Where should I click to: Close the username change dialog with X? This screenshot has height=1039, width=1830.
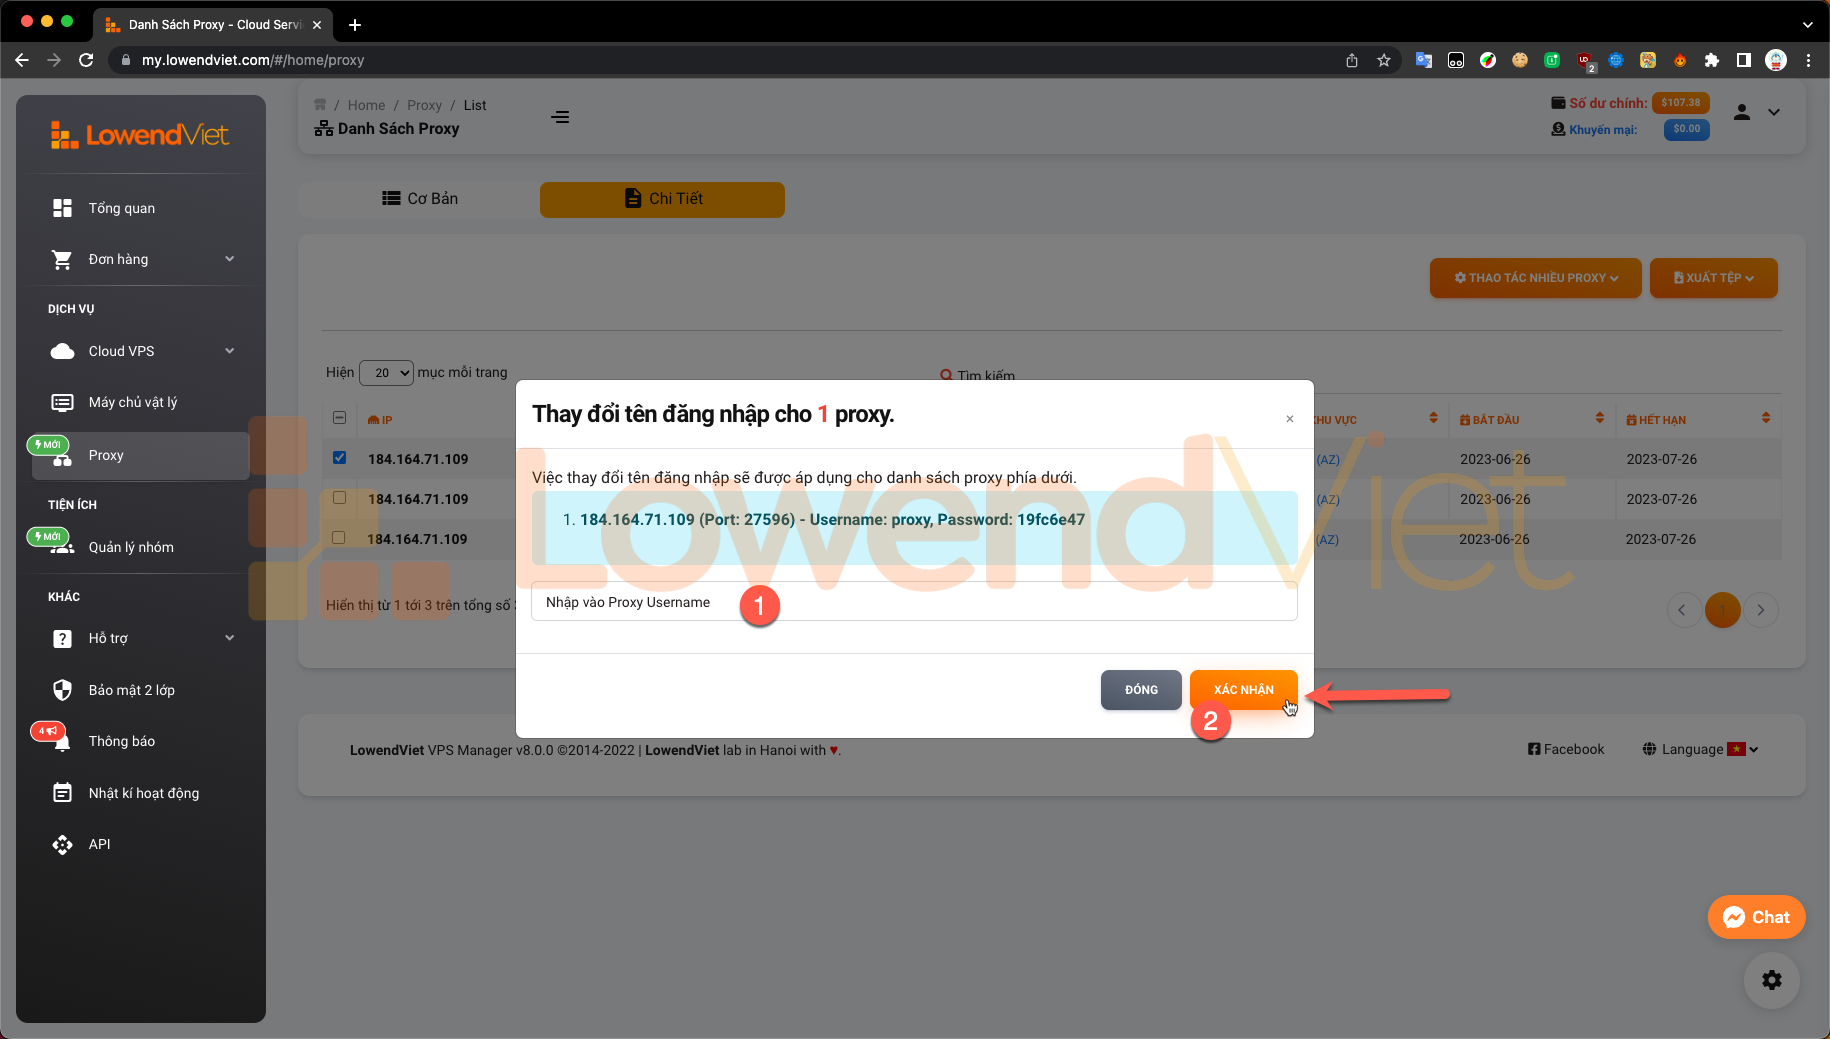pyautogui.click(x=1289, y=419)
